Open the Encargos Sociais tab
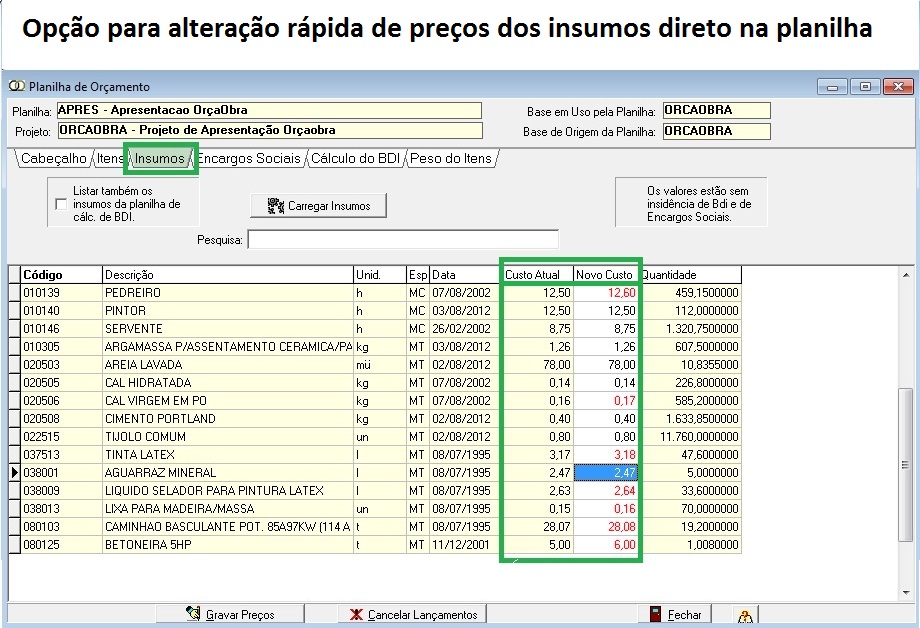This screenshot has height=628, width=920. coord(248,158)
